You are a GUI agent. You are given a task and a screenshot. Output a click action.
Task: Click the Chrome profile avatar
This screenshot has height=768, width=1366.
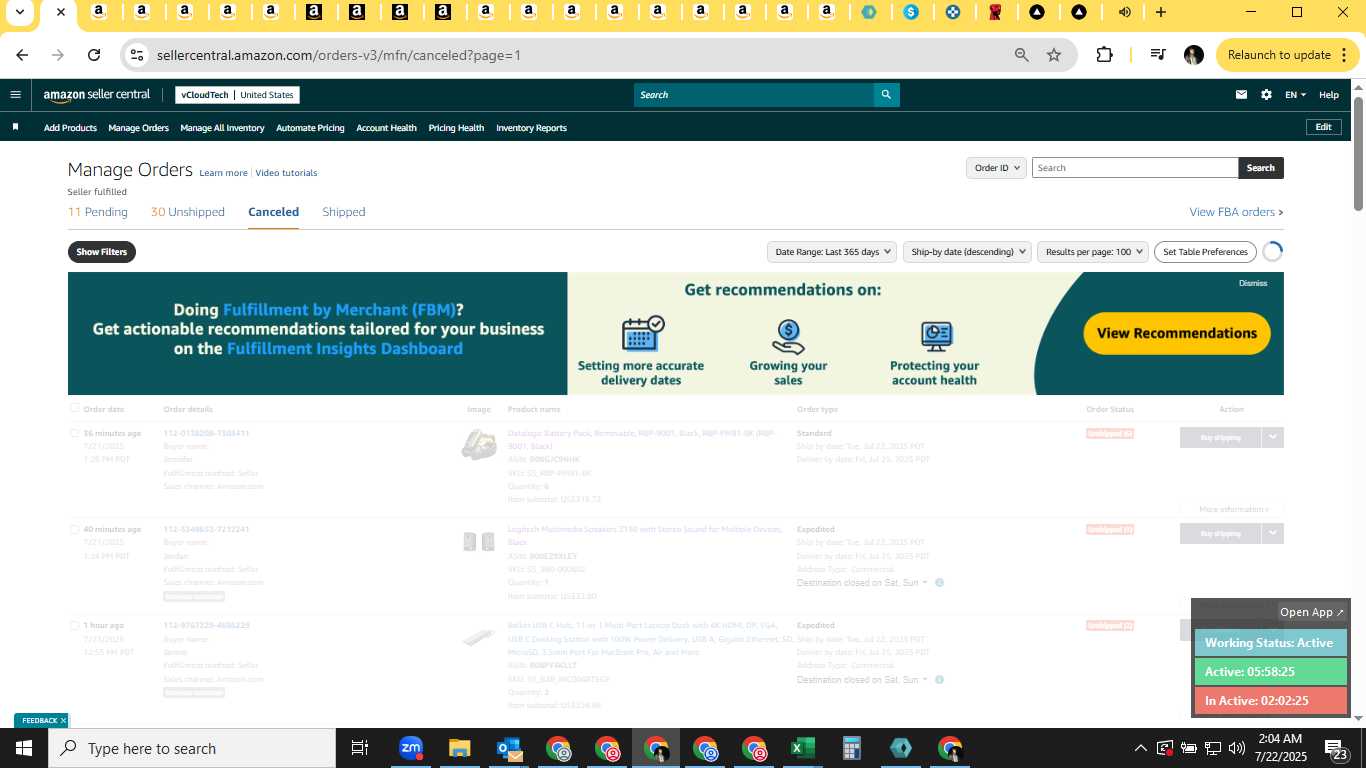click(x=1193, y=55)
